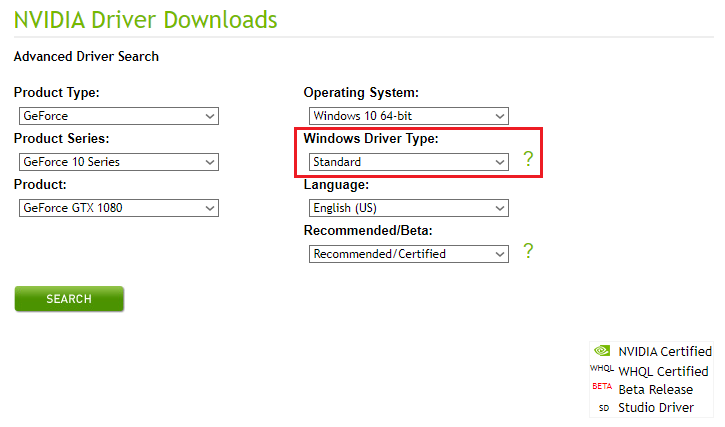Click the "Studio Driver" legend text
Viewport: 725px width, 427px height.
pos(656,408)
